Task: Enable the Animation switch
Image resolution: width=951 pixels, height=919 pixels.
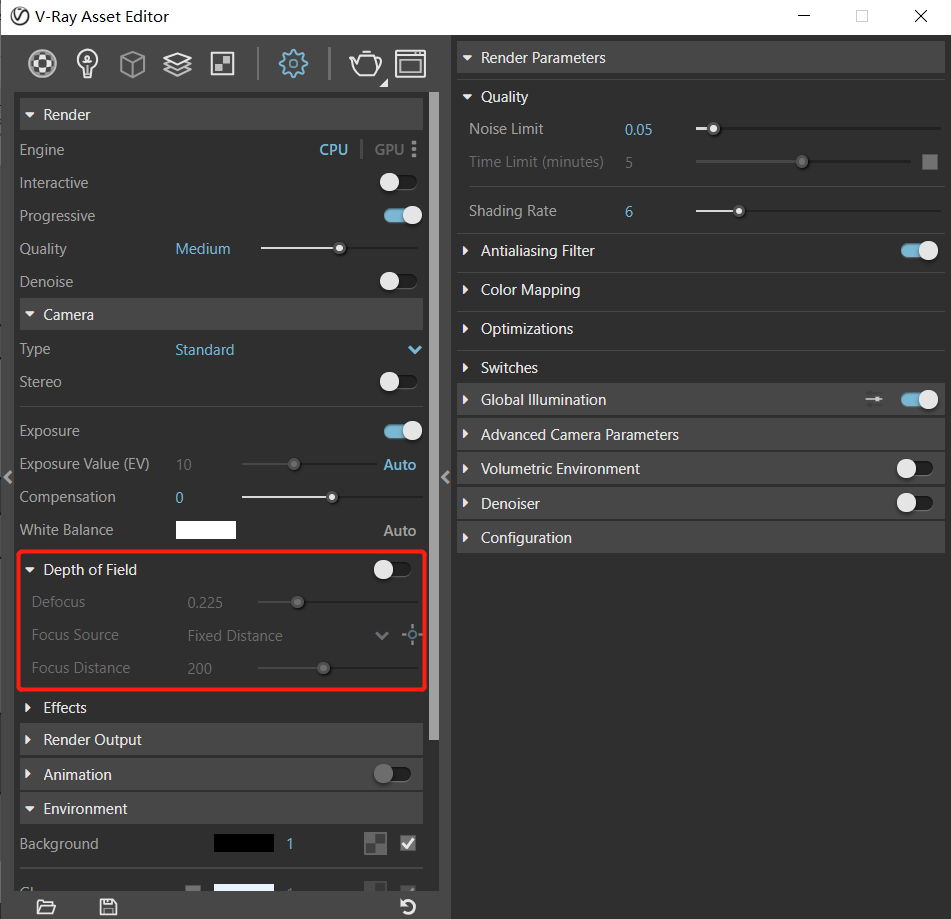Action: pos(392,774)
